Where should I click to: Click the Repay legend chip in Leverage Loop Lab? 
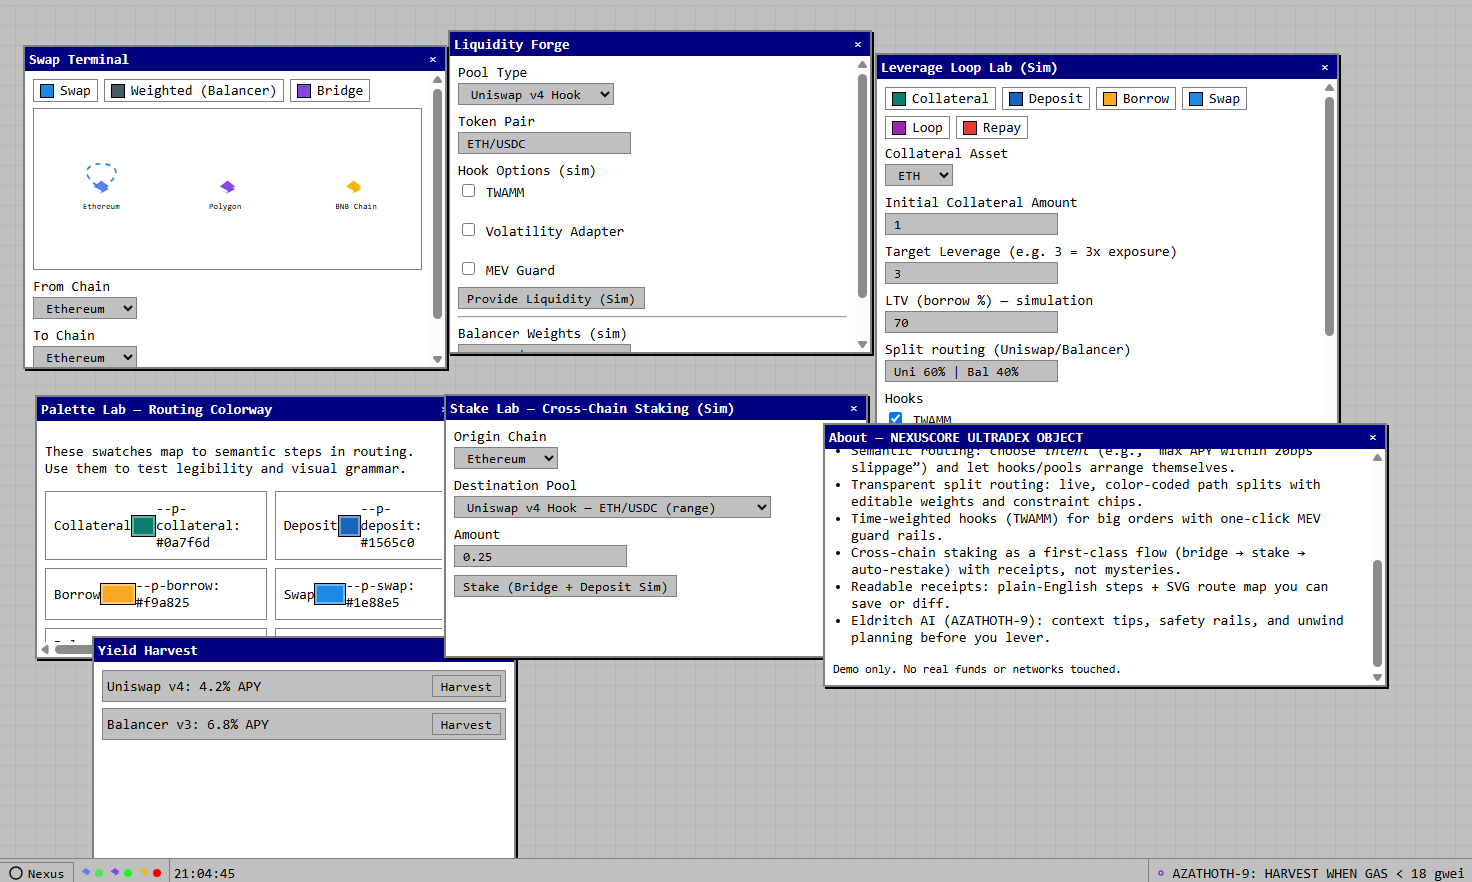(x=991, y=128)
